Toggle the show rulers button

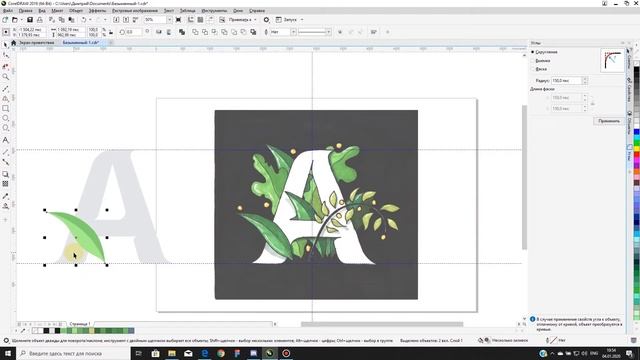191,20
